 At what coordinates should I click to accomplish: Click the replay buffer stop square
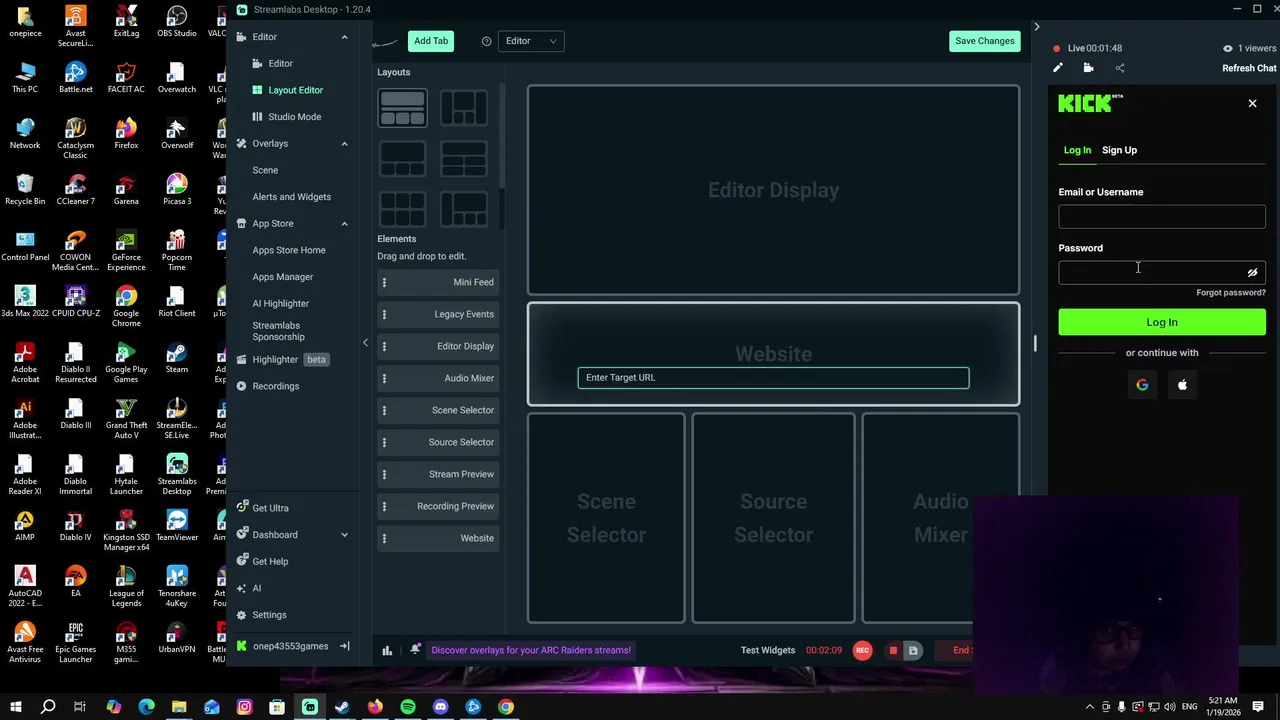893,650
